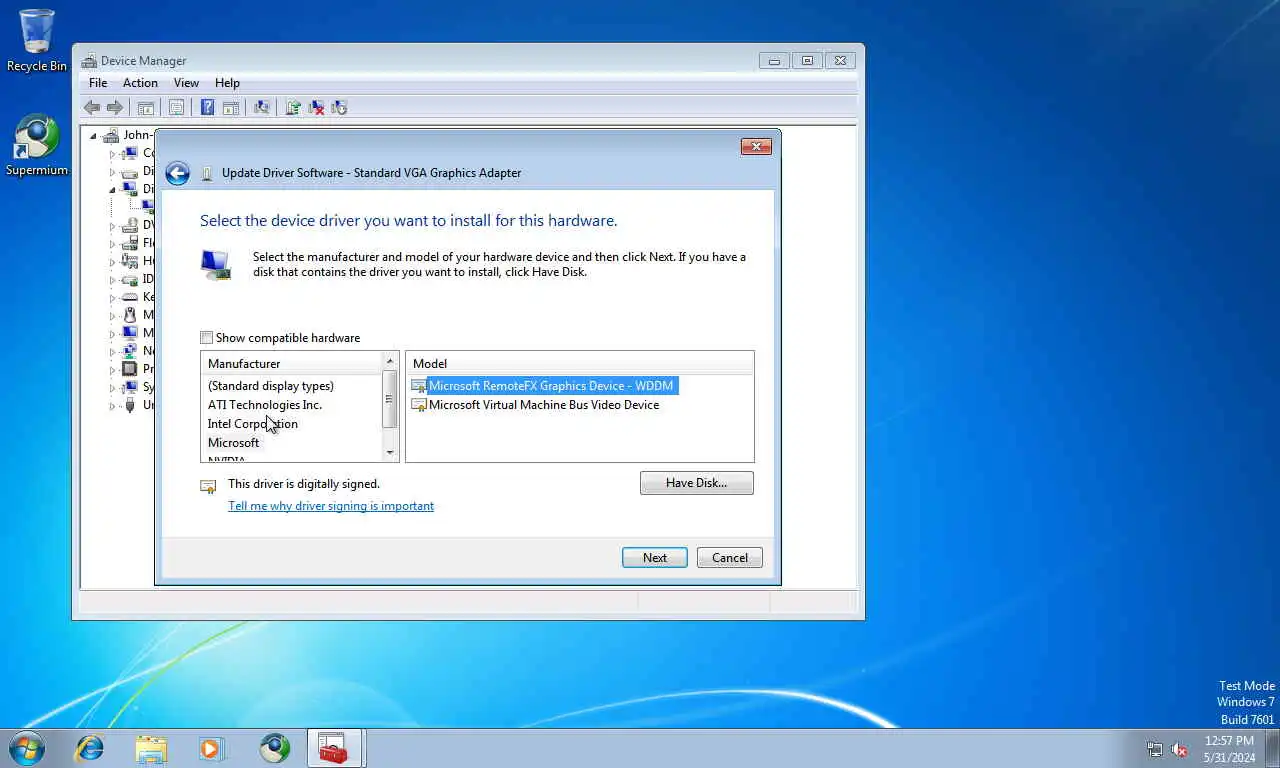This screenshot has width=1280, height=768.
Task: Click the Supermium icon in the taskbar
Action: tap(274, 748)
